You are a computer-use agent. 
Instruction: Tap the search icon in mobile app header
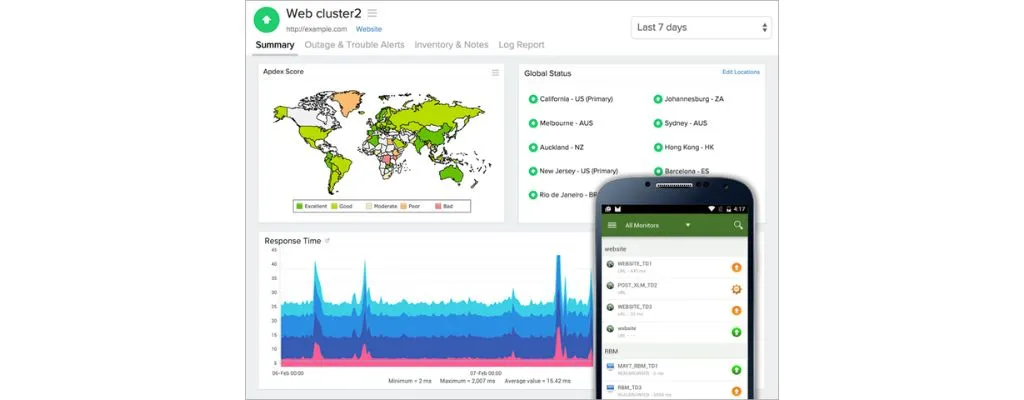click(738, 226)
